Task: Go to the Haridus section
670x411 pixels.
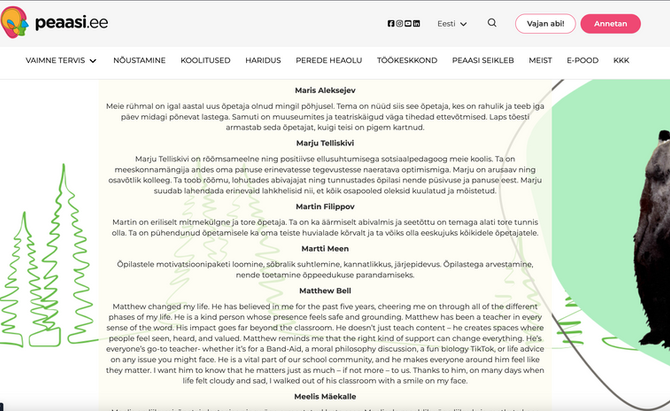Action: coord(263,61)
